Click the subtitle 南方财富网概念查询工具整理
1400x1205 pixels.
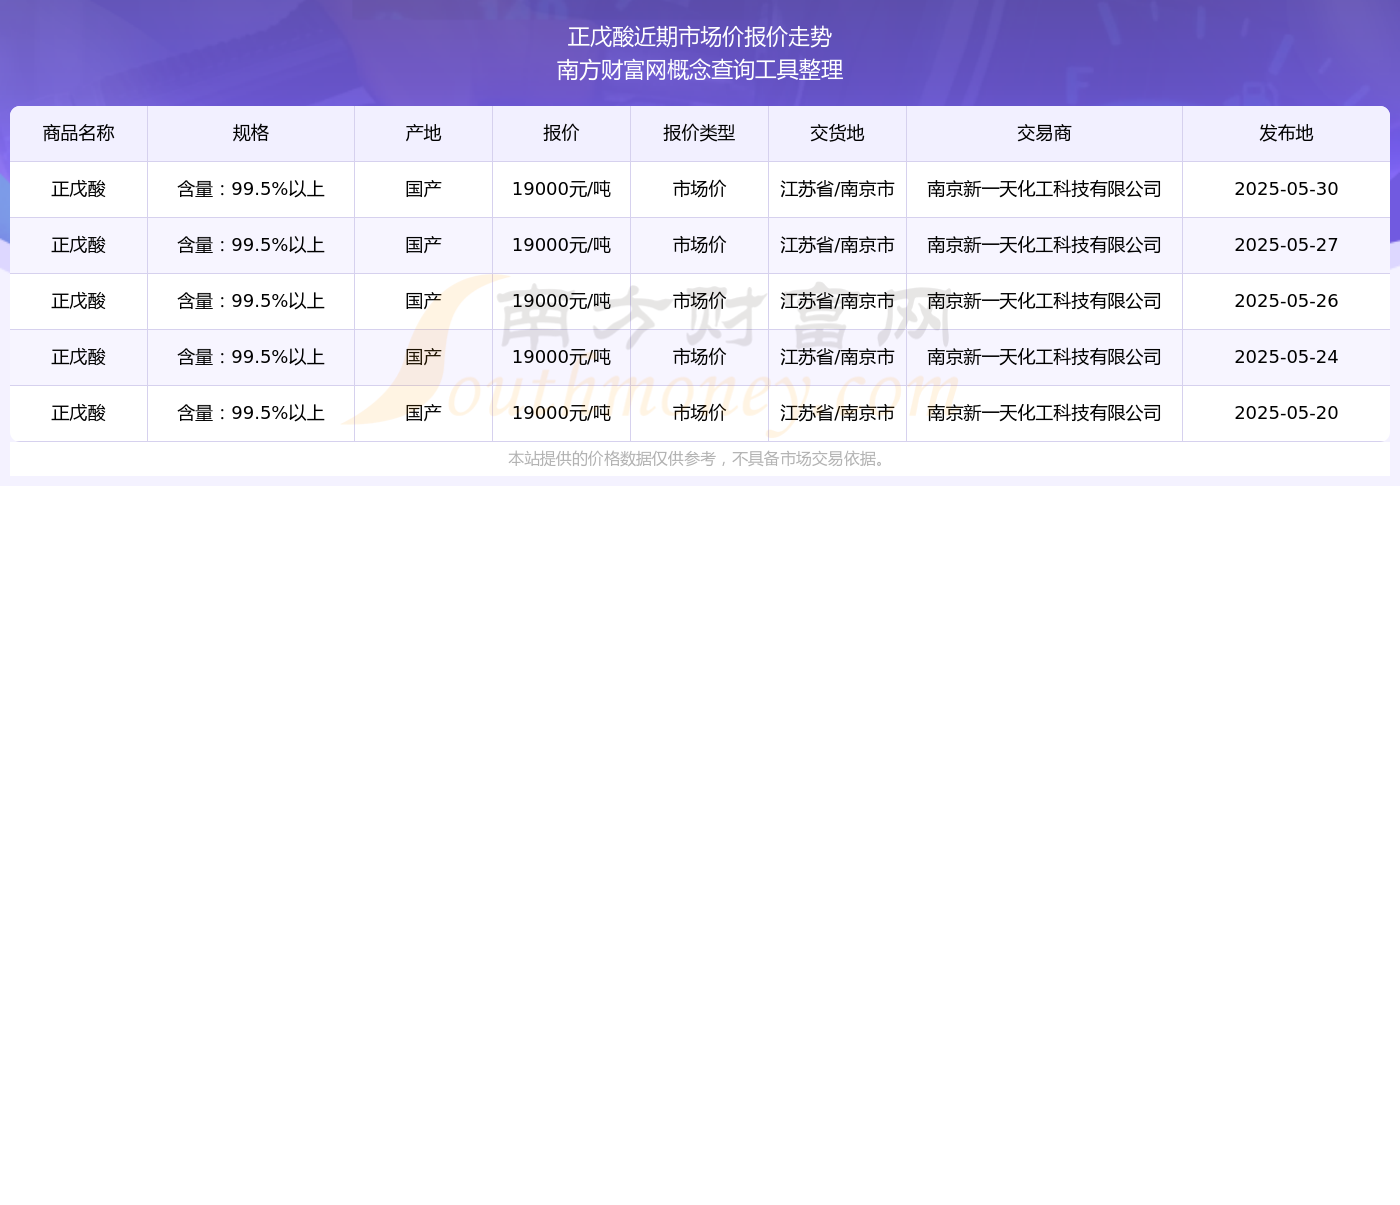(x=700, y=70)
